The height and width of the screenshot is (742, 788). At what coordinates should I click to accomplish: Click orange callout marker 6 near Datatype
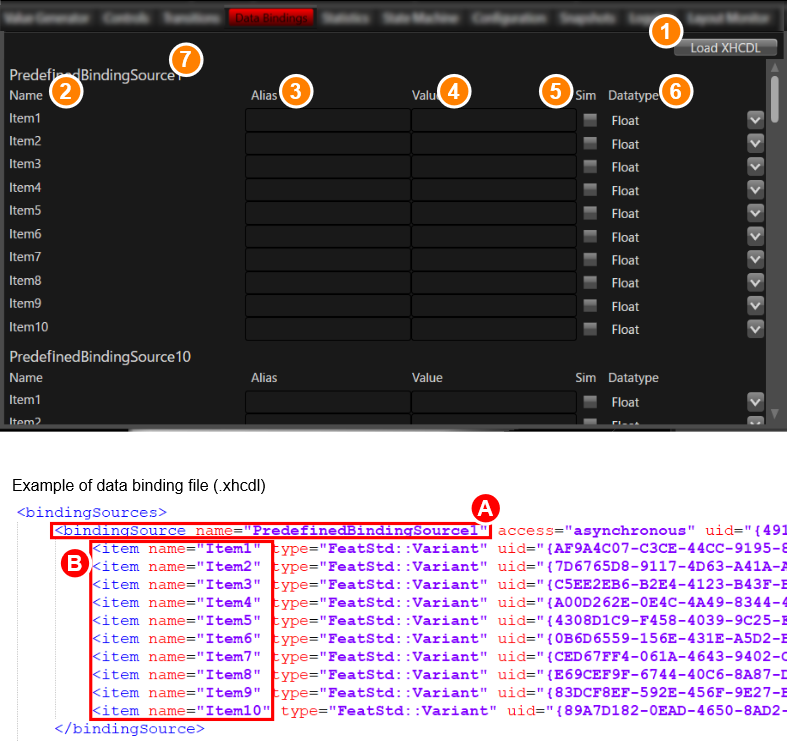[x=676, y=91]
